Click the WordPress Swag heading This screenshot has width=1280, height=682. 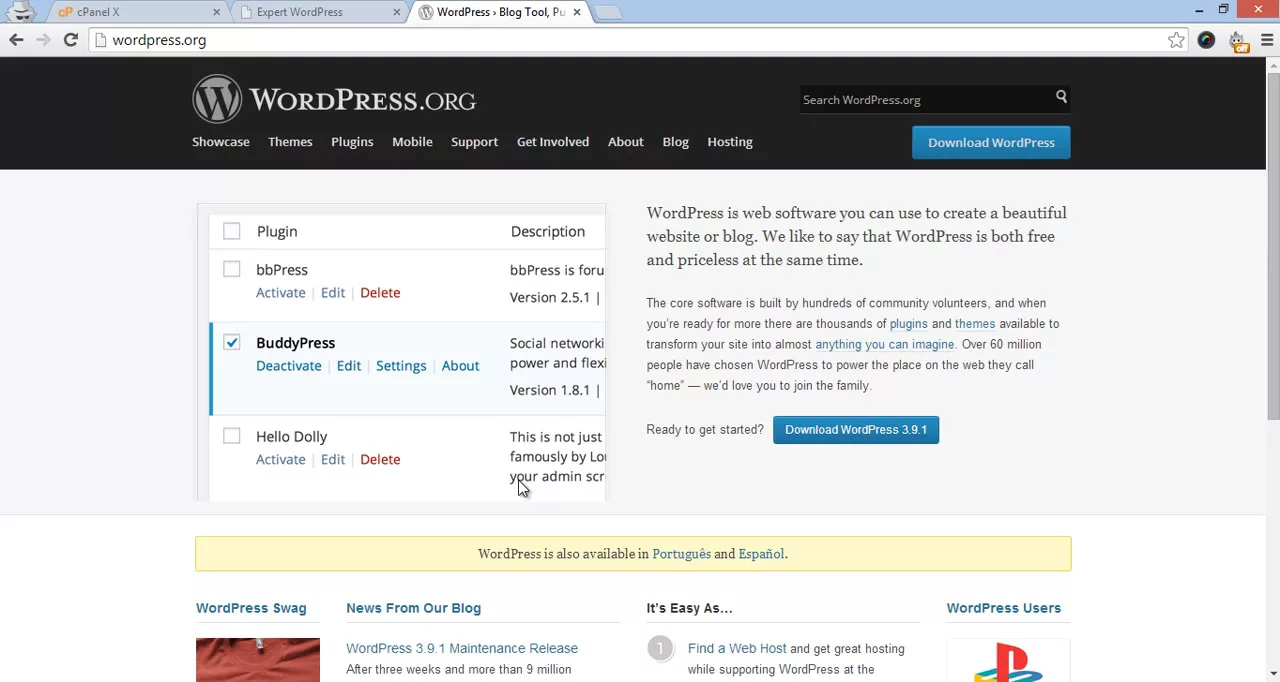[251, 608]
